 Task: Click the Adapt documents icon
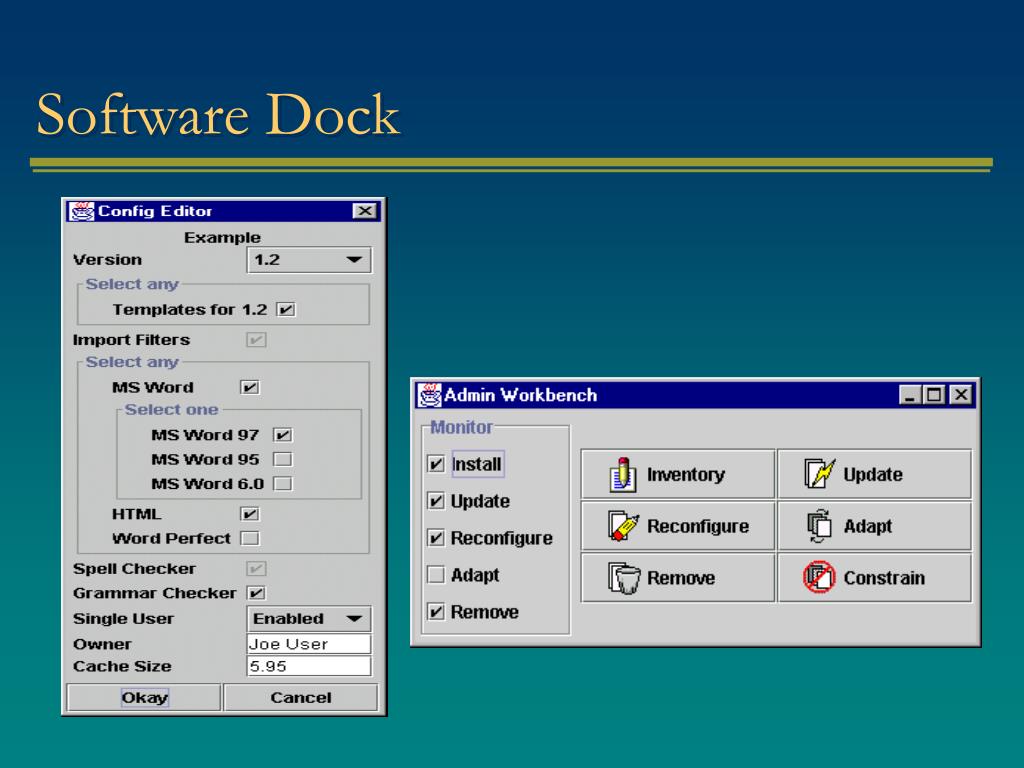(819, 526)
